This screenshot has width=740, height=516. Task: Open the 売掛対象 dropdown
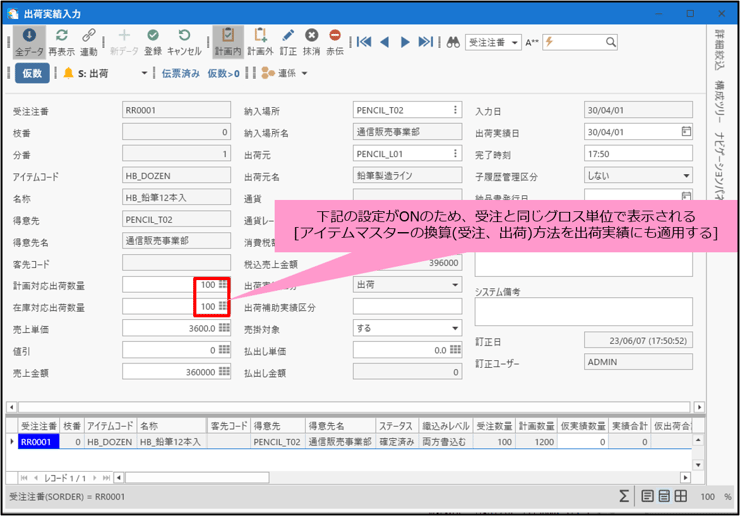coord(456,328)
